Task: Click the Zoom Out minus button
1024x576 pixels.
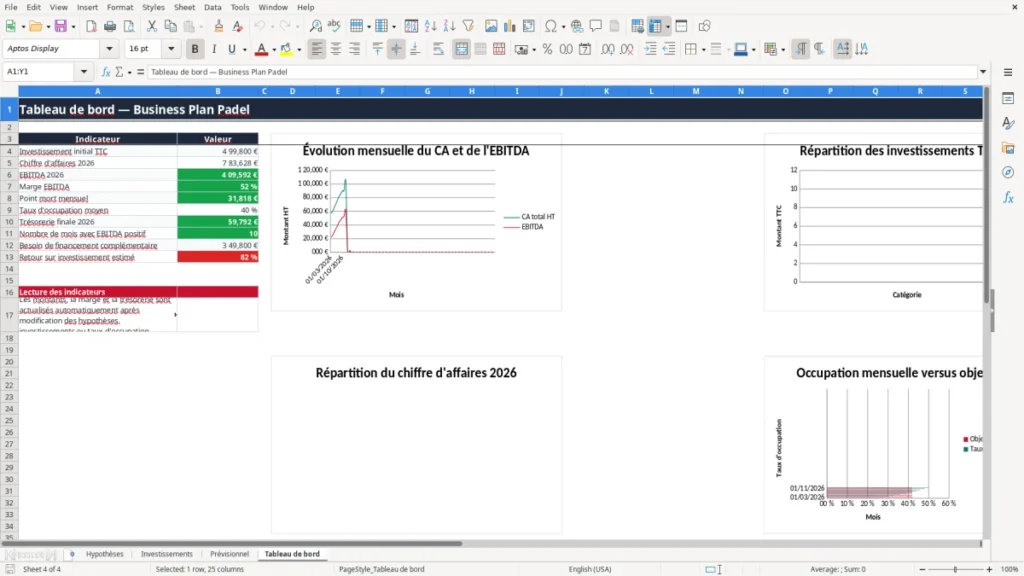Action: point(922,569)
